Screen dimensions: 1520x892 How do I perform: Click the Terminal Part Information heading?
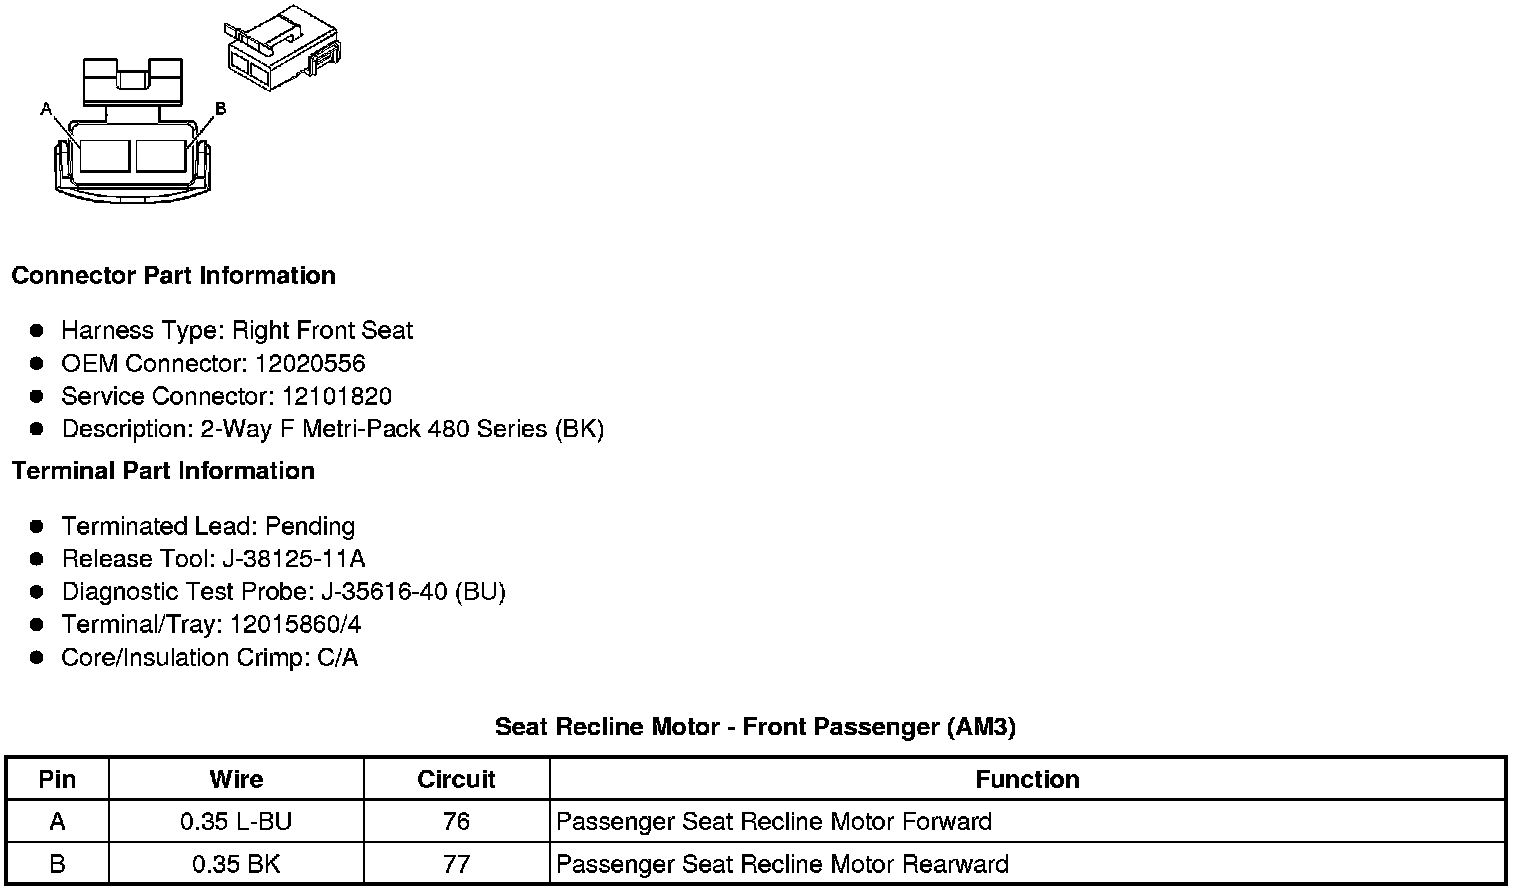click(x=163, y=471)
